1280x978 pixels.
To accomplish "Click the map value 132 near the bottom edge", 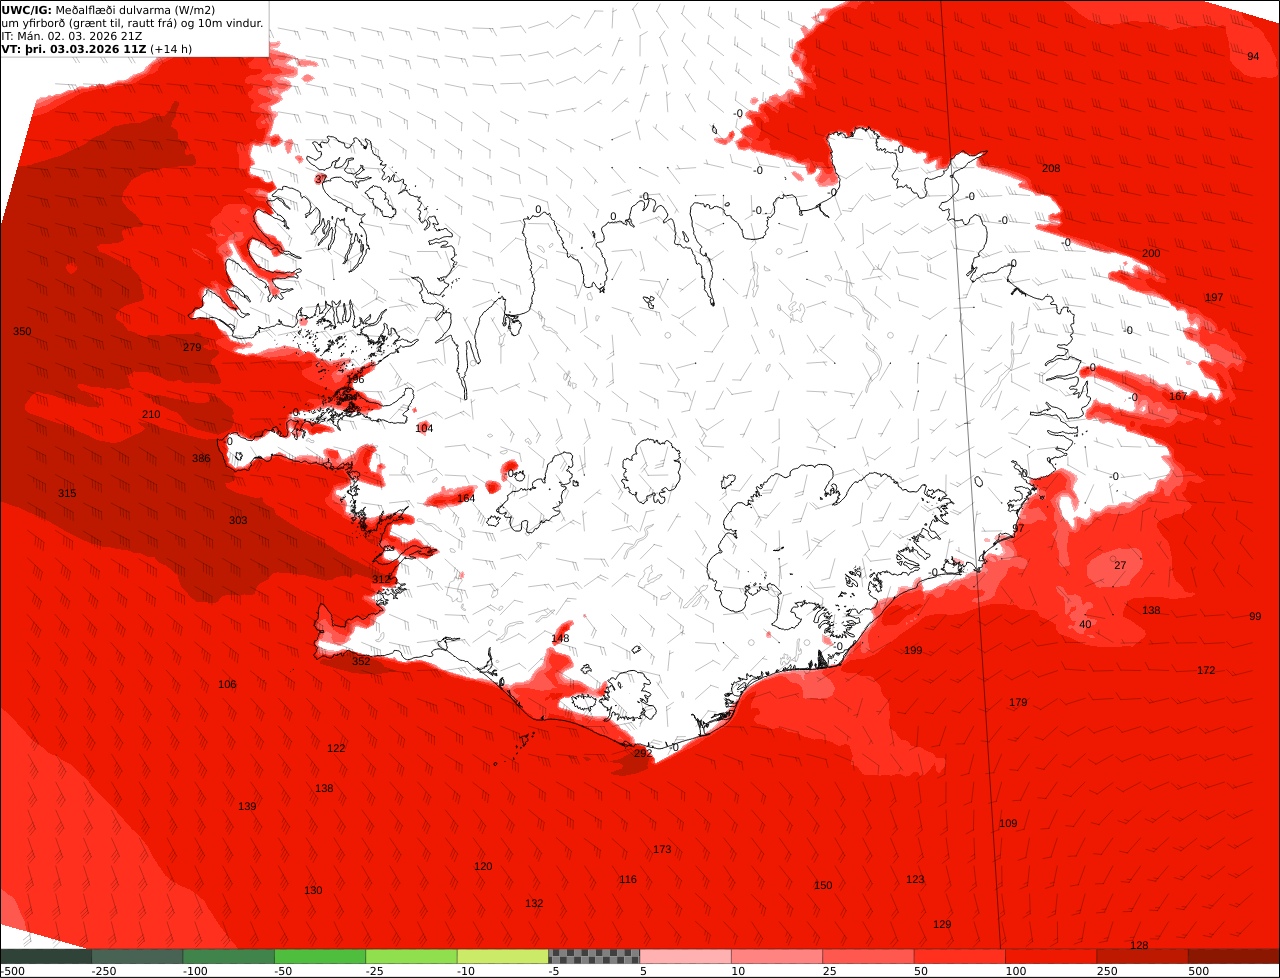I will [534, 903].
